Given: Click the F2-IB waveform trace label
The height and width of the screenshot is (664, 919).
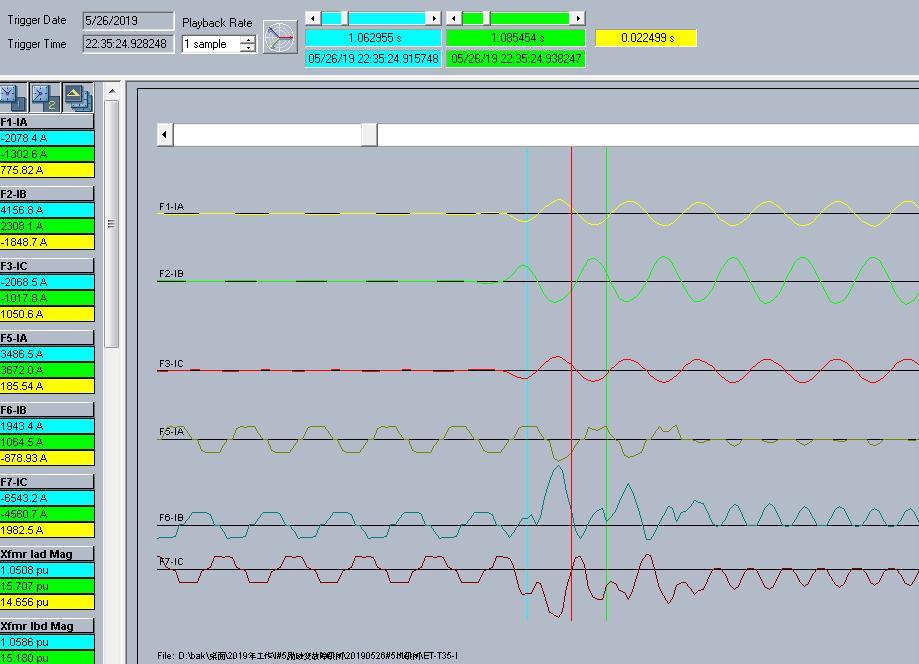Looking at the screenshot, I should tap(171, 274).
